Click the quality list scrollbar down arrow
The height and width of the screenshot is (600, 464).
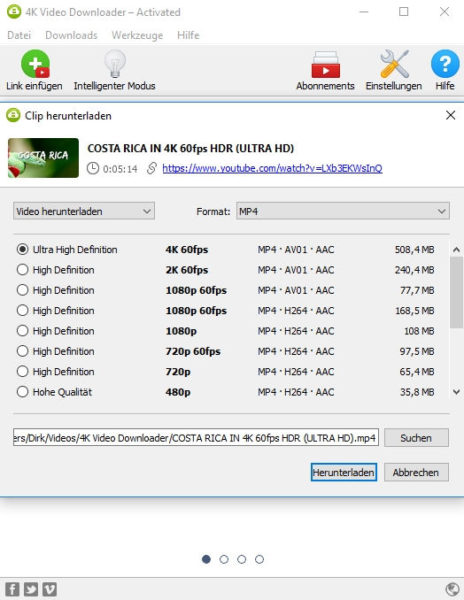pos(456,392)
